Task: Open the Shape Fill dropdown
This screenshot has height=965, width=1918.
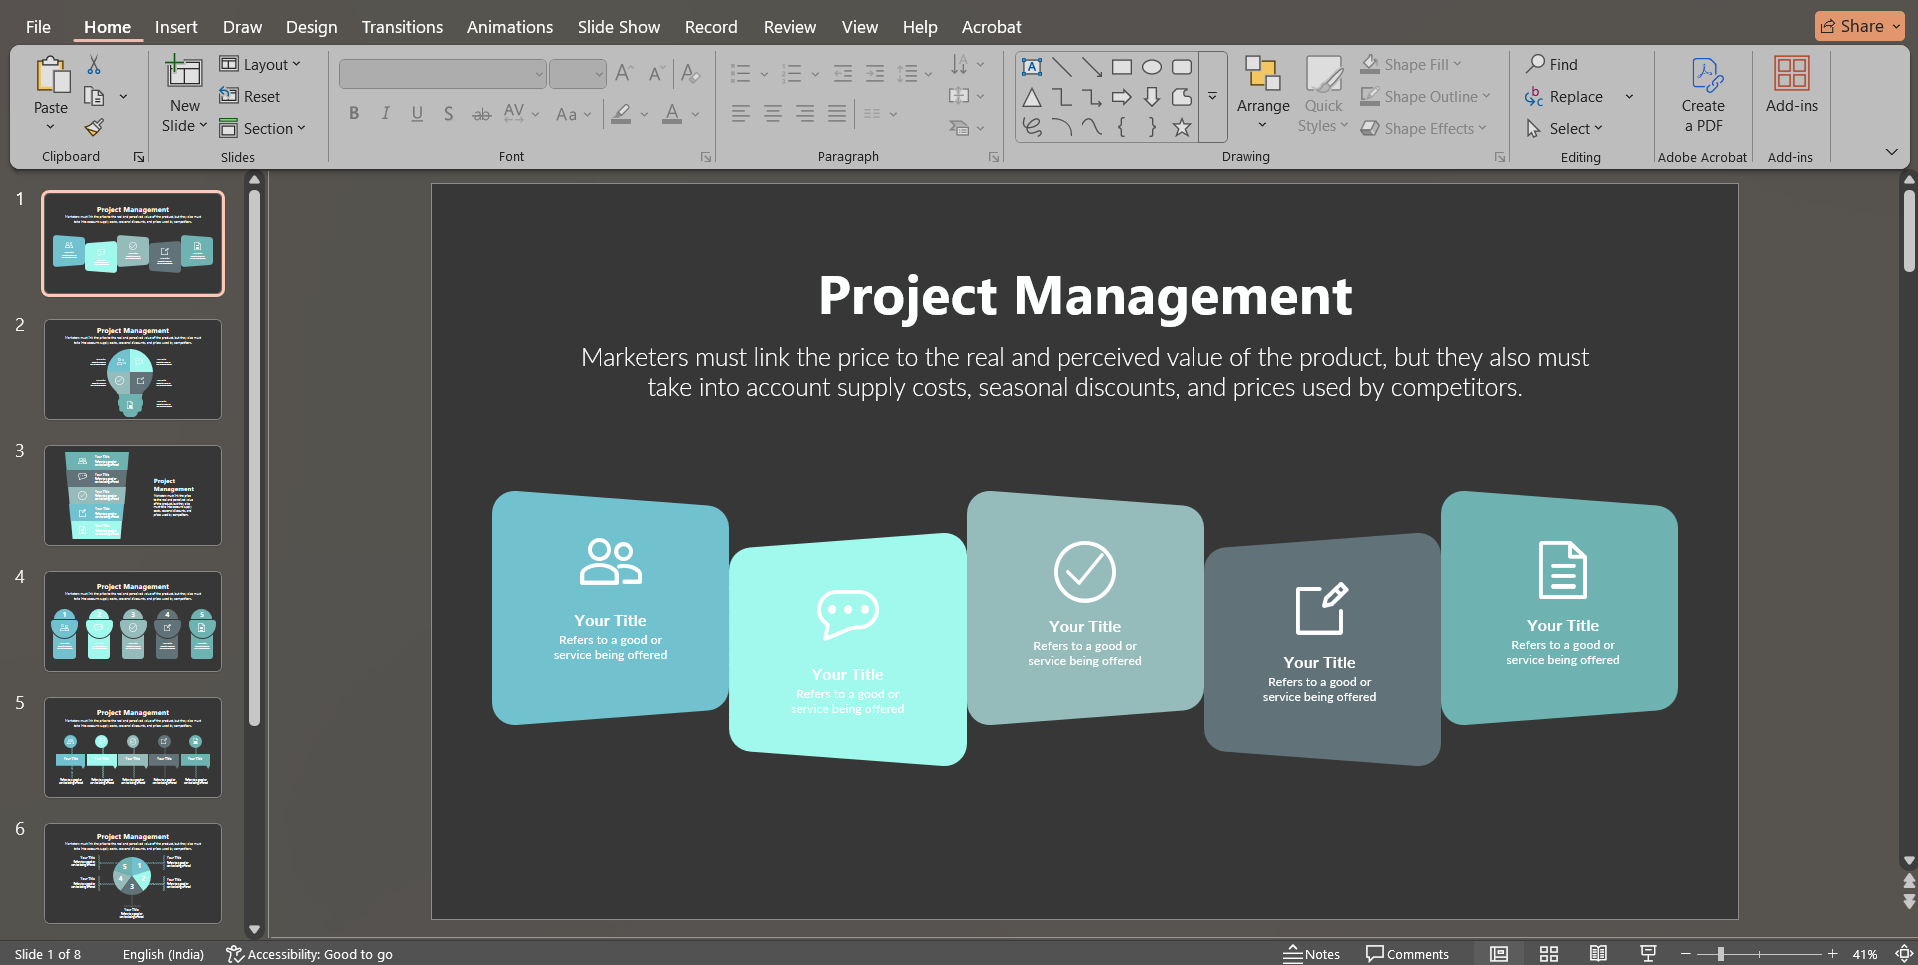Action: 1412,63
